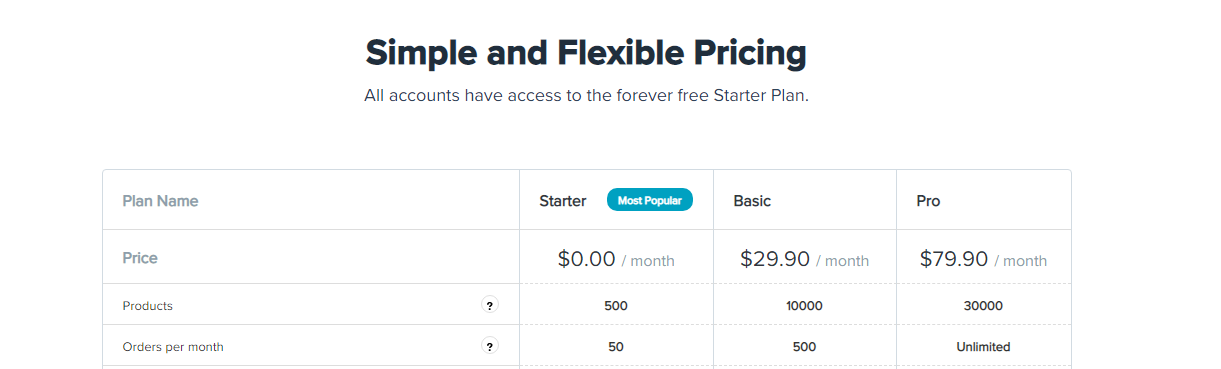Click Pro's 30000 products value
This screenshot has width=1221, height=369.
(983, 306)
